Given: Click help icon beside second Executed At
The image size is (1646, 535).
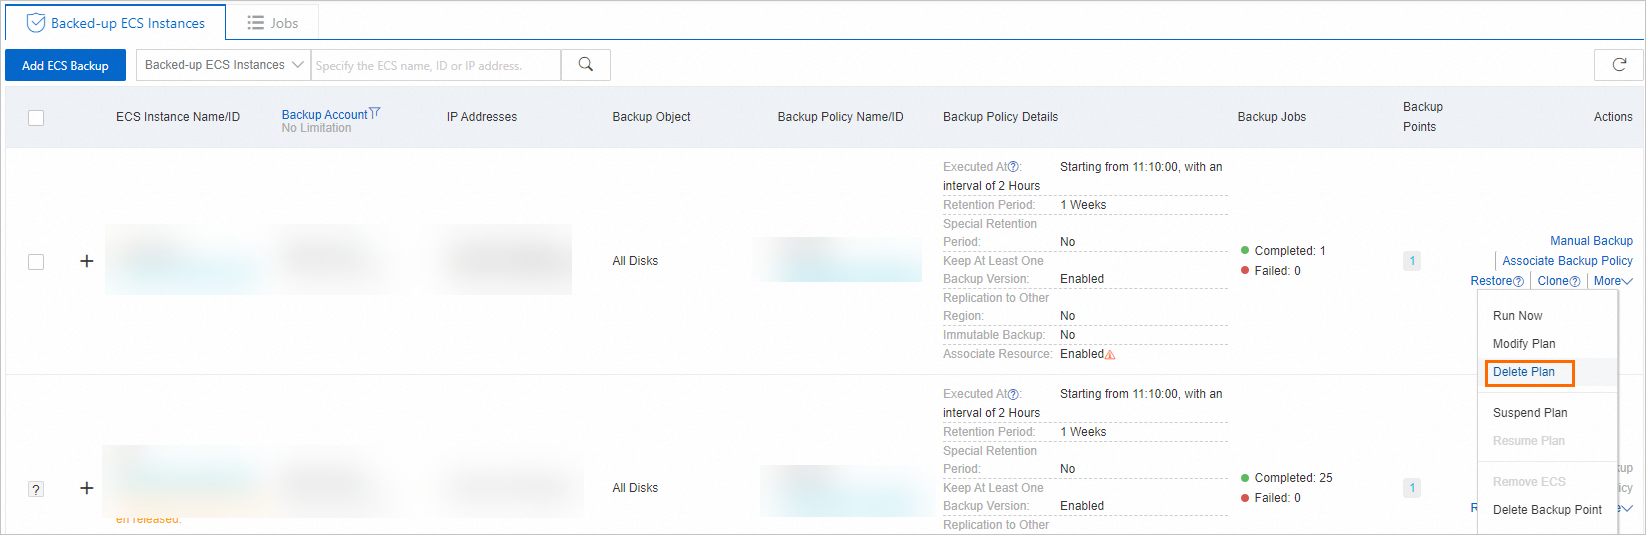Looking at the screenshot, I should click(x=1013, y=394).
